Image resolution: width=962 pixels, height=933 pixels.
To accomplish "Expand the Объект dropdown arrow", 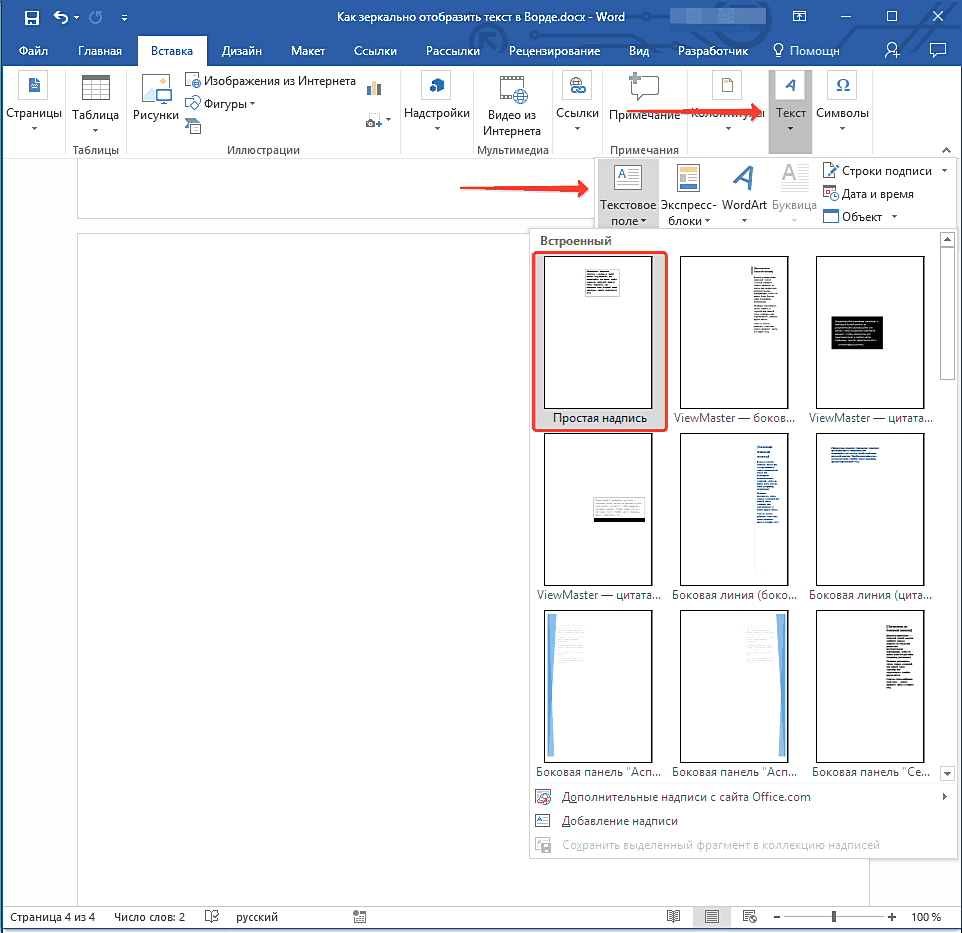I will [894, 217].
